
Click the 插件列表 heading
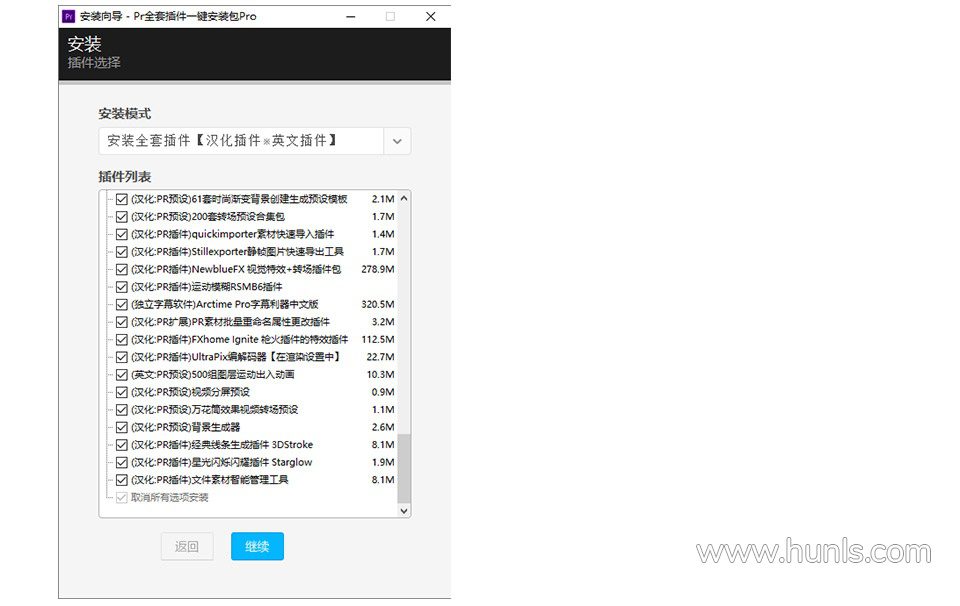pos(124,177)
